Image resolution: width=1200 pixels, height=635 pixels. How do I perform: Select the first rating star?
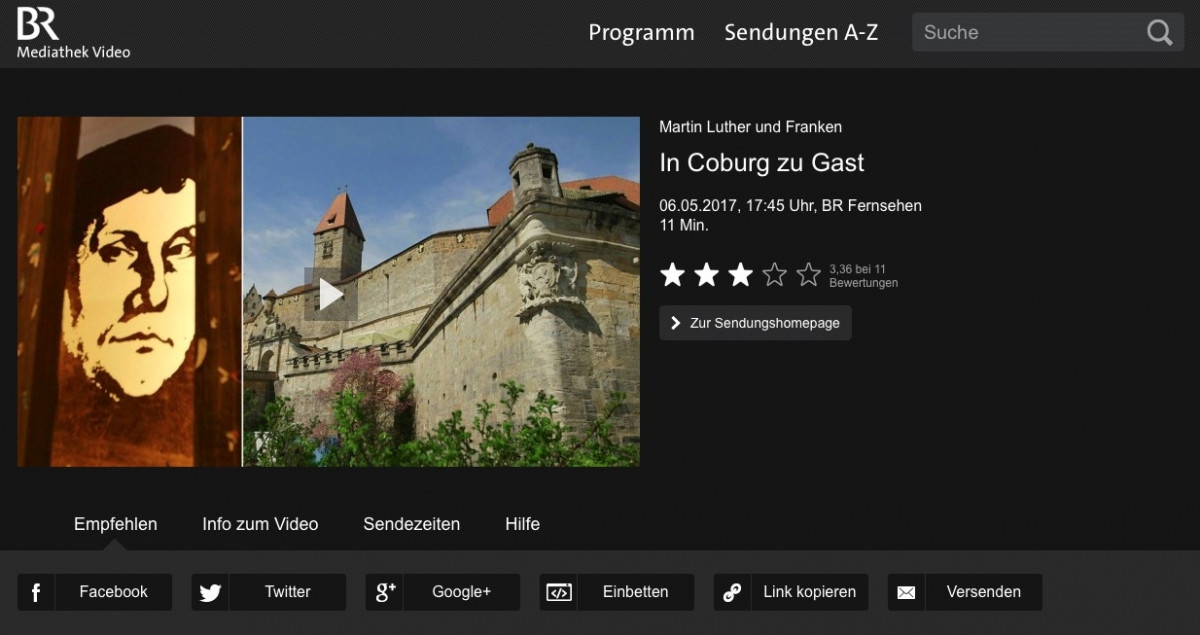[672, 275]
